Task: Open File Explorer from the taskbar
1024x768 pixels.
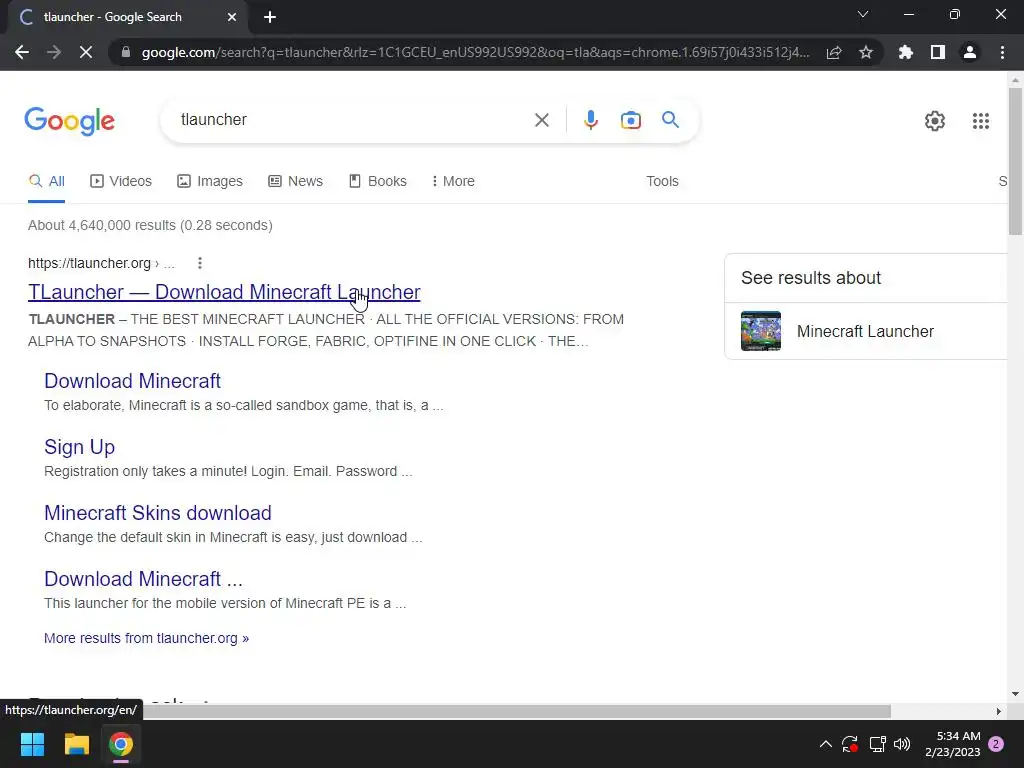Action: pyautogui.click(x=76, y=744)
